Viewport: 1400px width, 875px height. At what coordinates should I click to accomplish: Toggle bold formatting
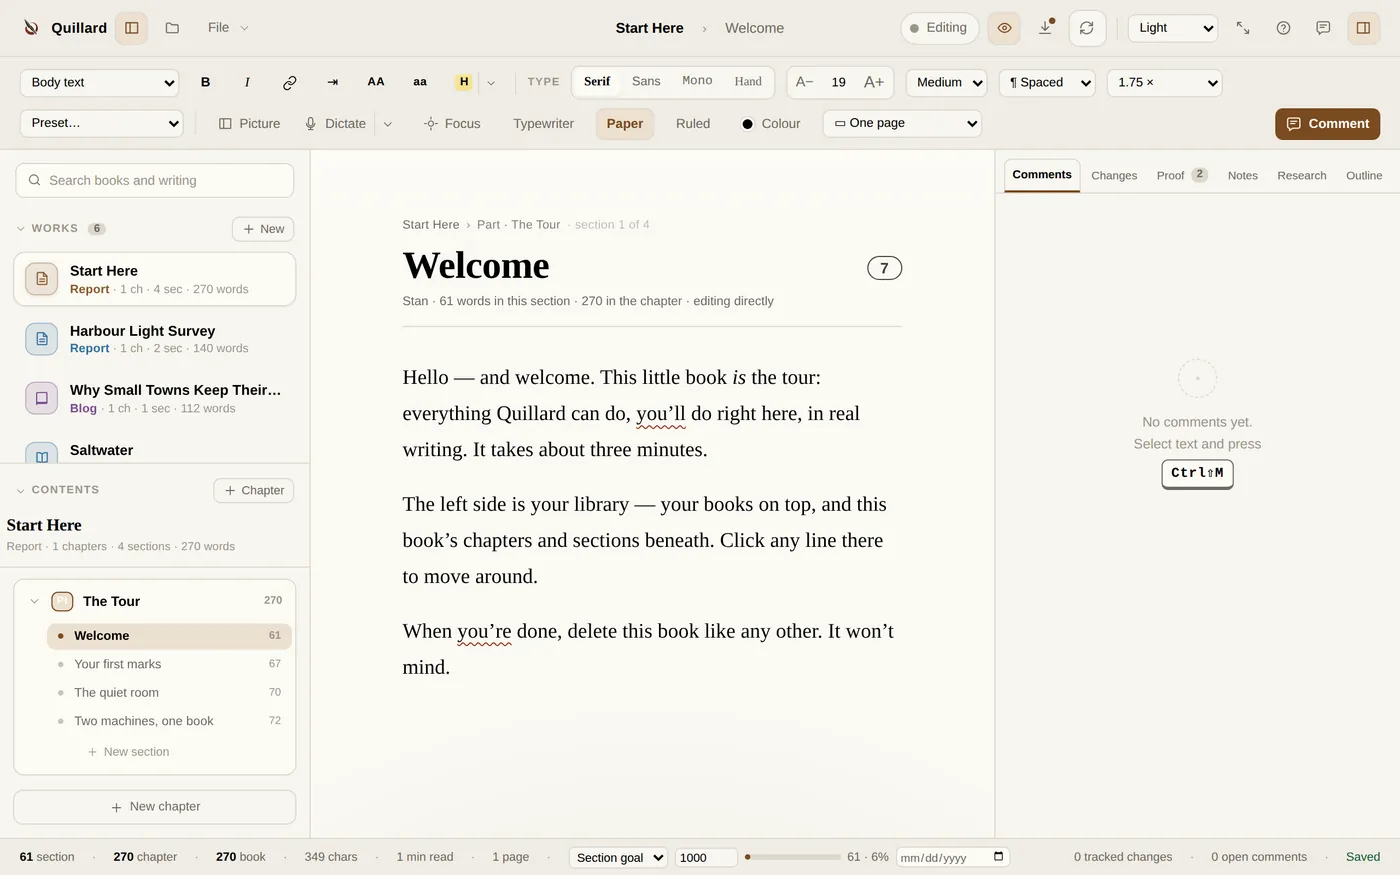(206, 82)
